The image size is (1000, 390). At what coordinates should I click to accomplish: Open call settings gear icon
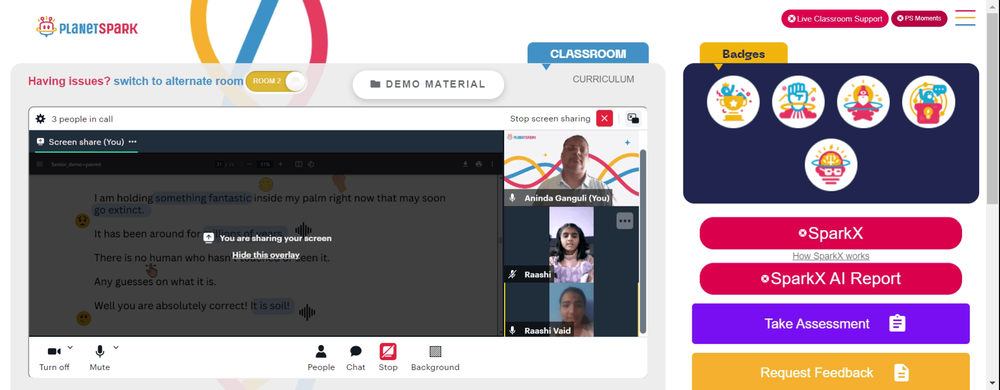click(41, 119)
